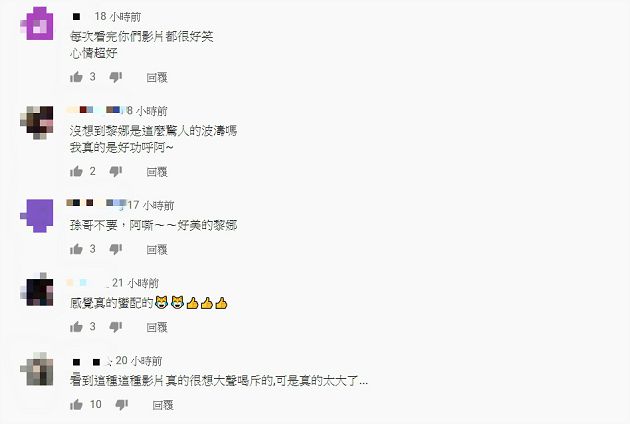Viewport: 630px width, 424px height.
Task: Dislike the comment about 黎娜驚人的波濤
Action: (116, 172)
